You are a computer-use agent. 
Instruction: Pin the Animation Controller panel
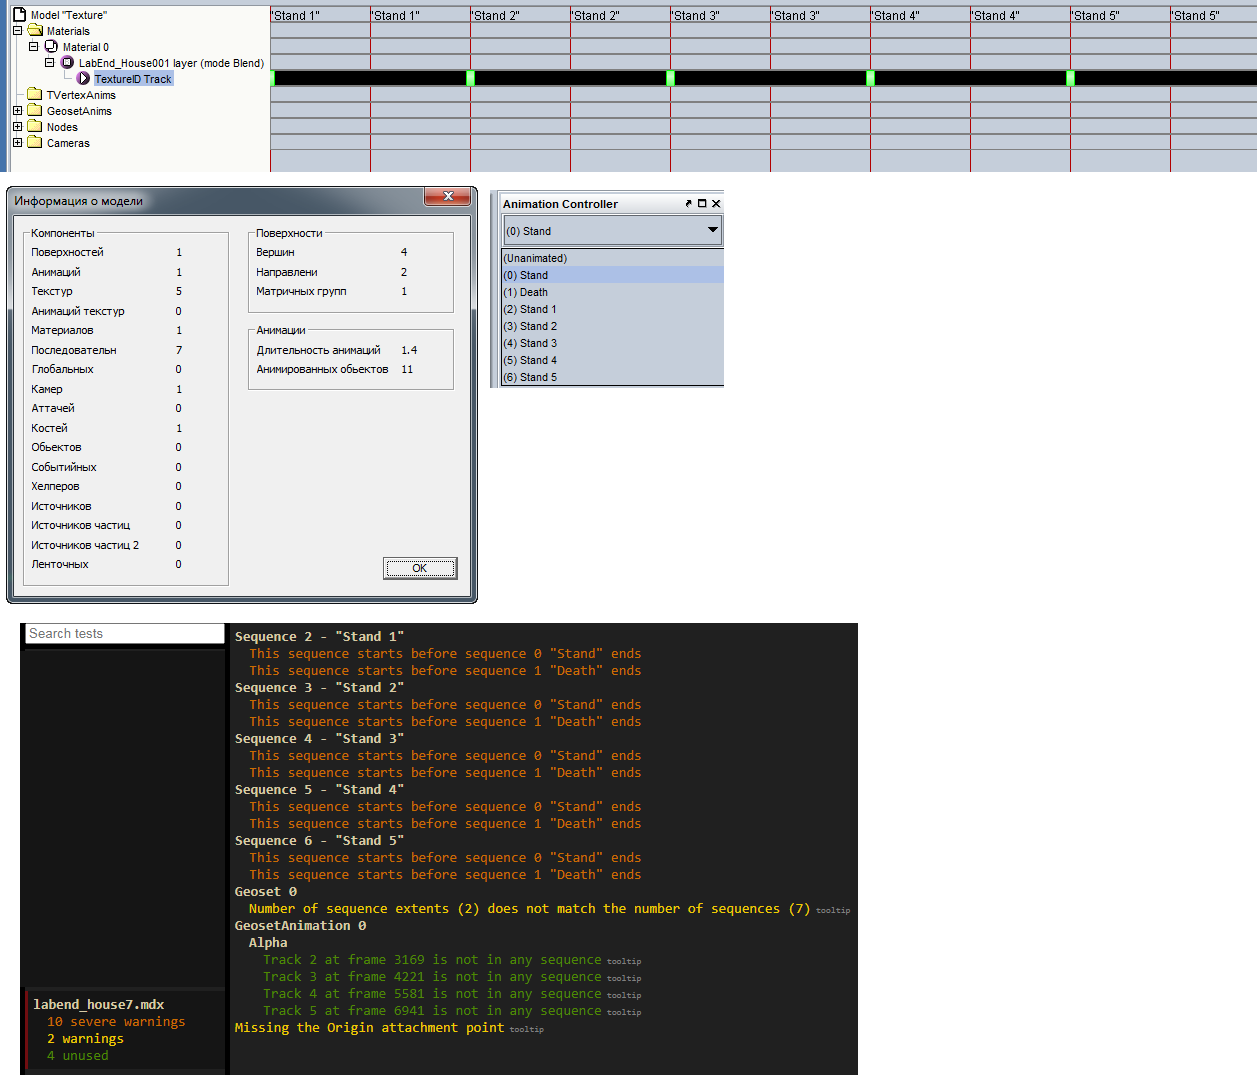tap(688, 204)
